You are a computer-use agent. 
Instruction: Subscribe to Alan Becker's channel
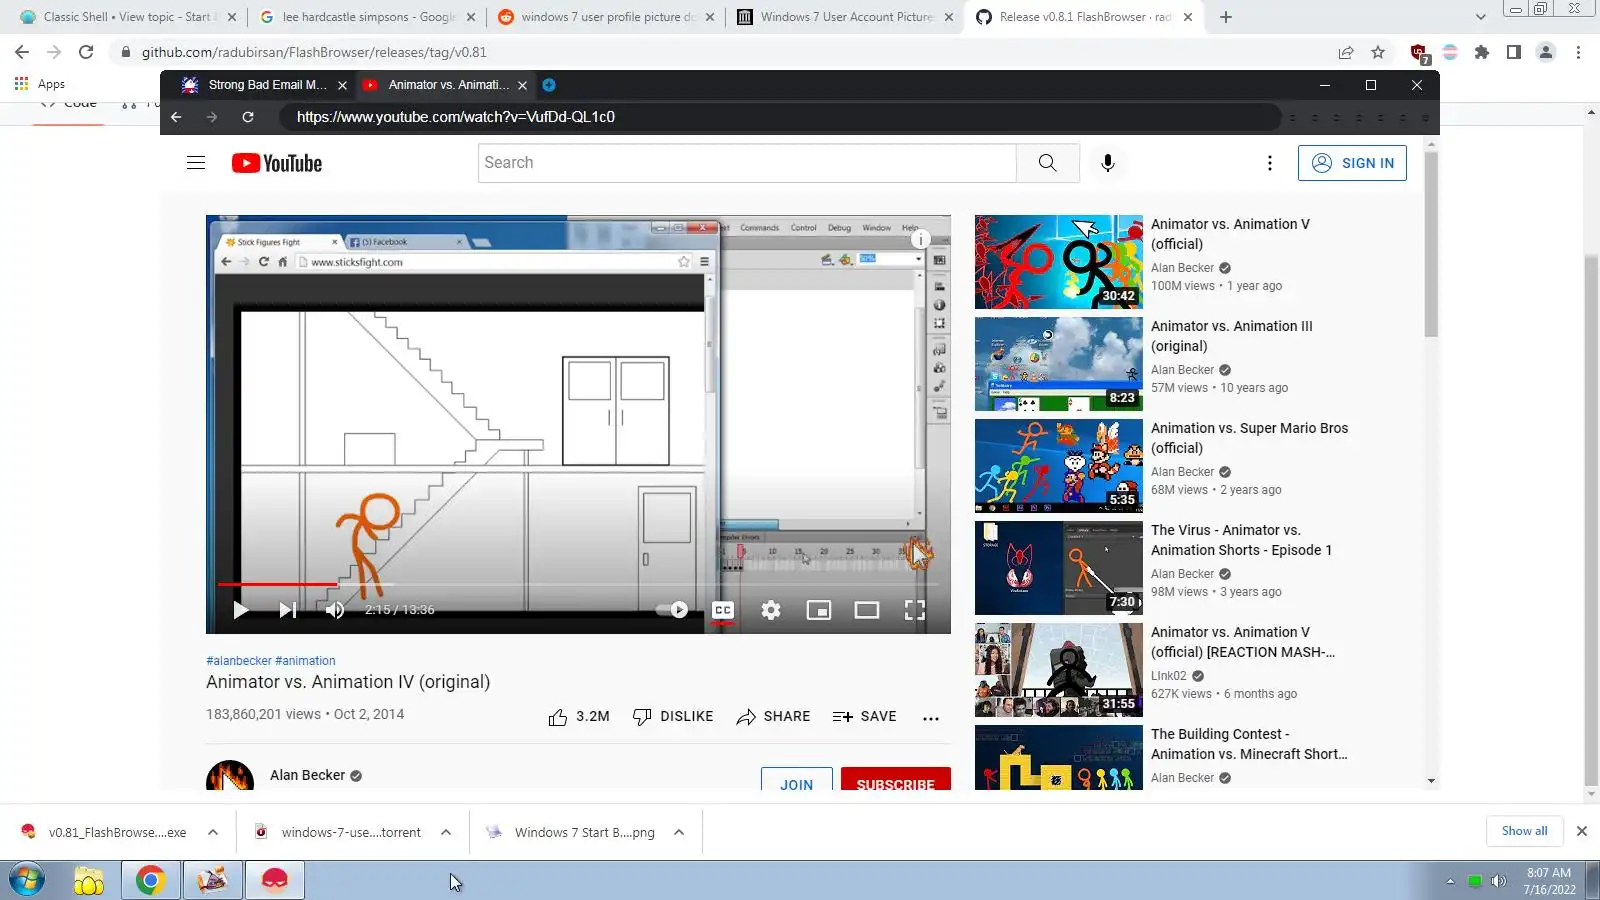coord(896,780)
